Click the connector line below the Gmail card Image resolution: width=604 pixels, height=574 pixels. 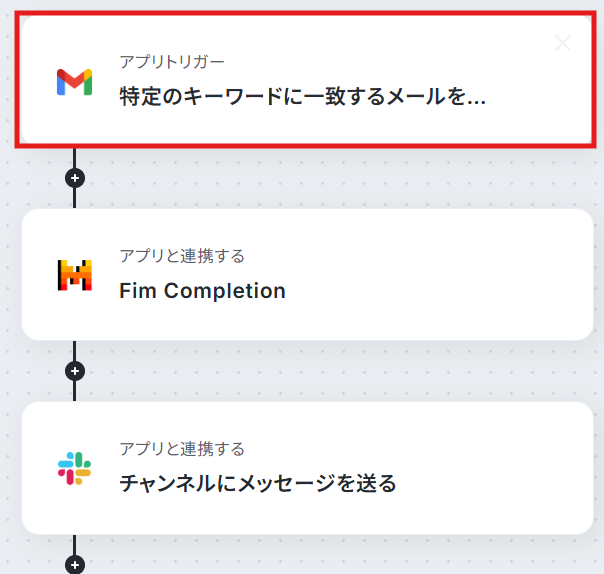point(74,158)
